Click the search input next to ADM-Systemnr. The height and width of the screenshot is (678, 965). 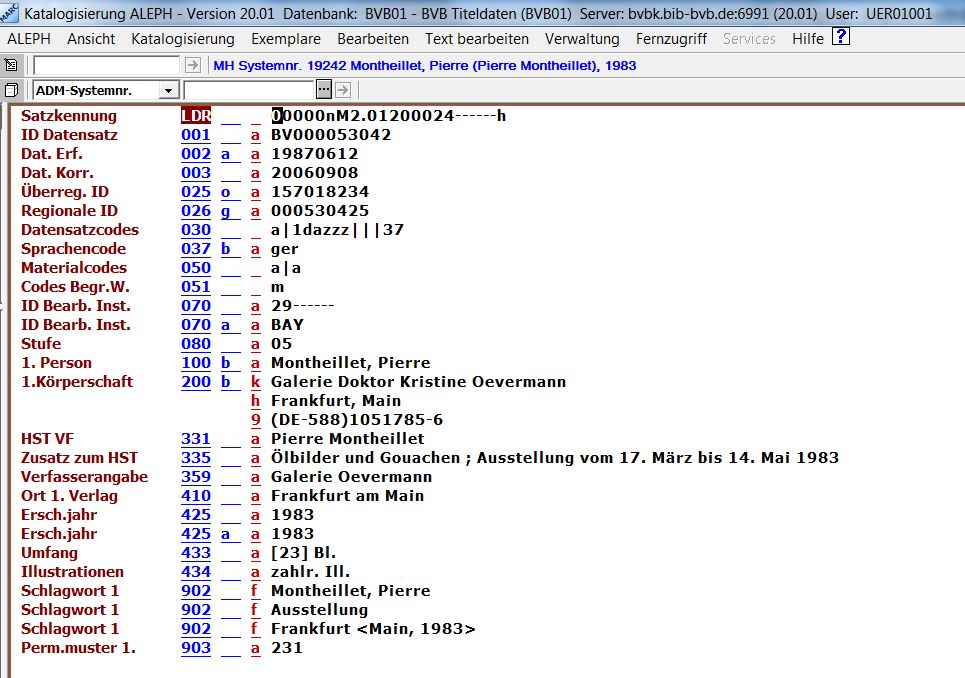(263, 90)
